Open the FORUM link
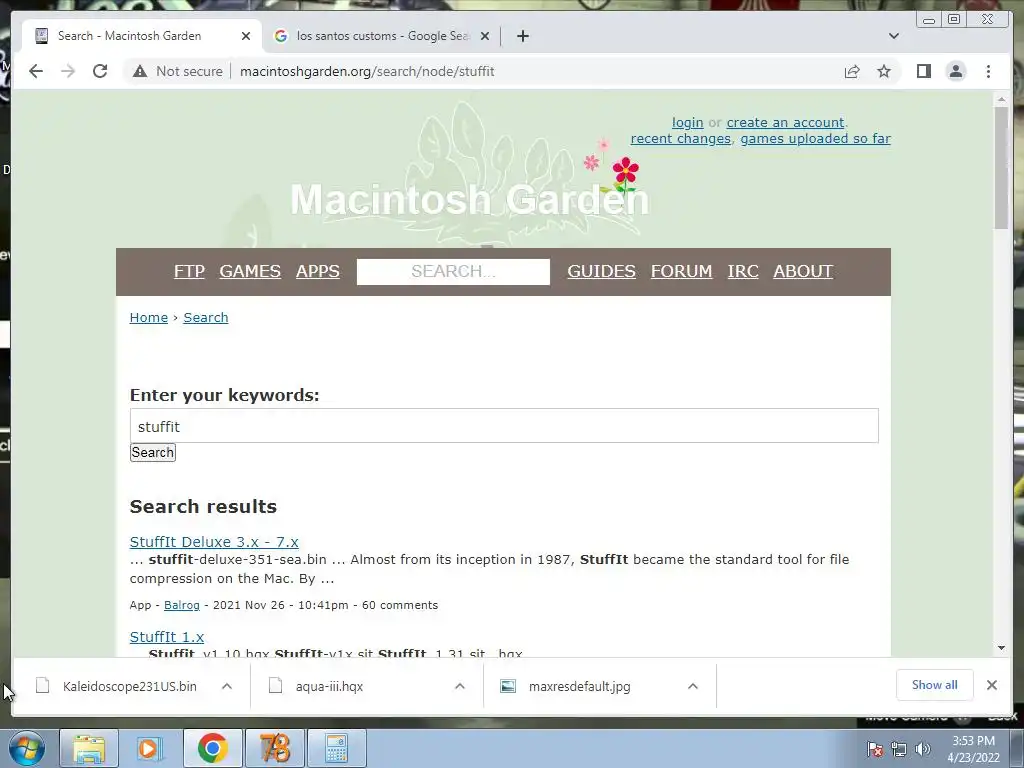1024x768 pixels. 681,271
